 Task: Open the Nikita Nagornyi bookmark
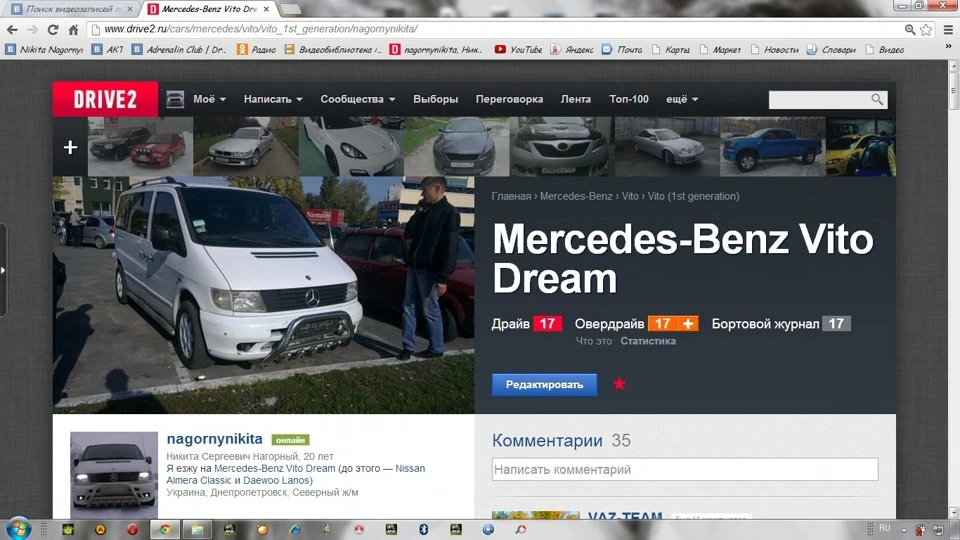(44, 50)
